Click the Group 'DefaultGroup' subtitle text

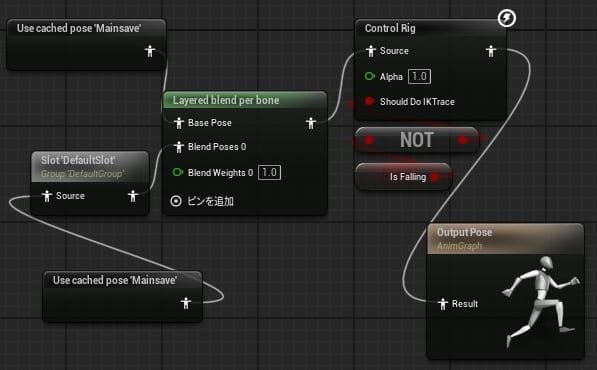[x=82, y=174]
